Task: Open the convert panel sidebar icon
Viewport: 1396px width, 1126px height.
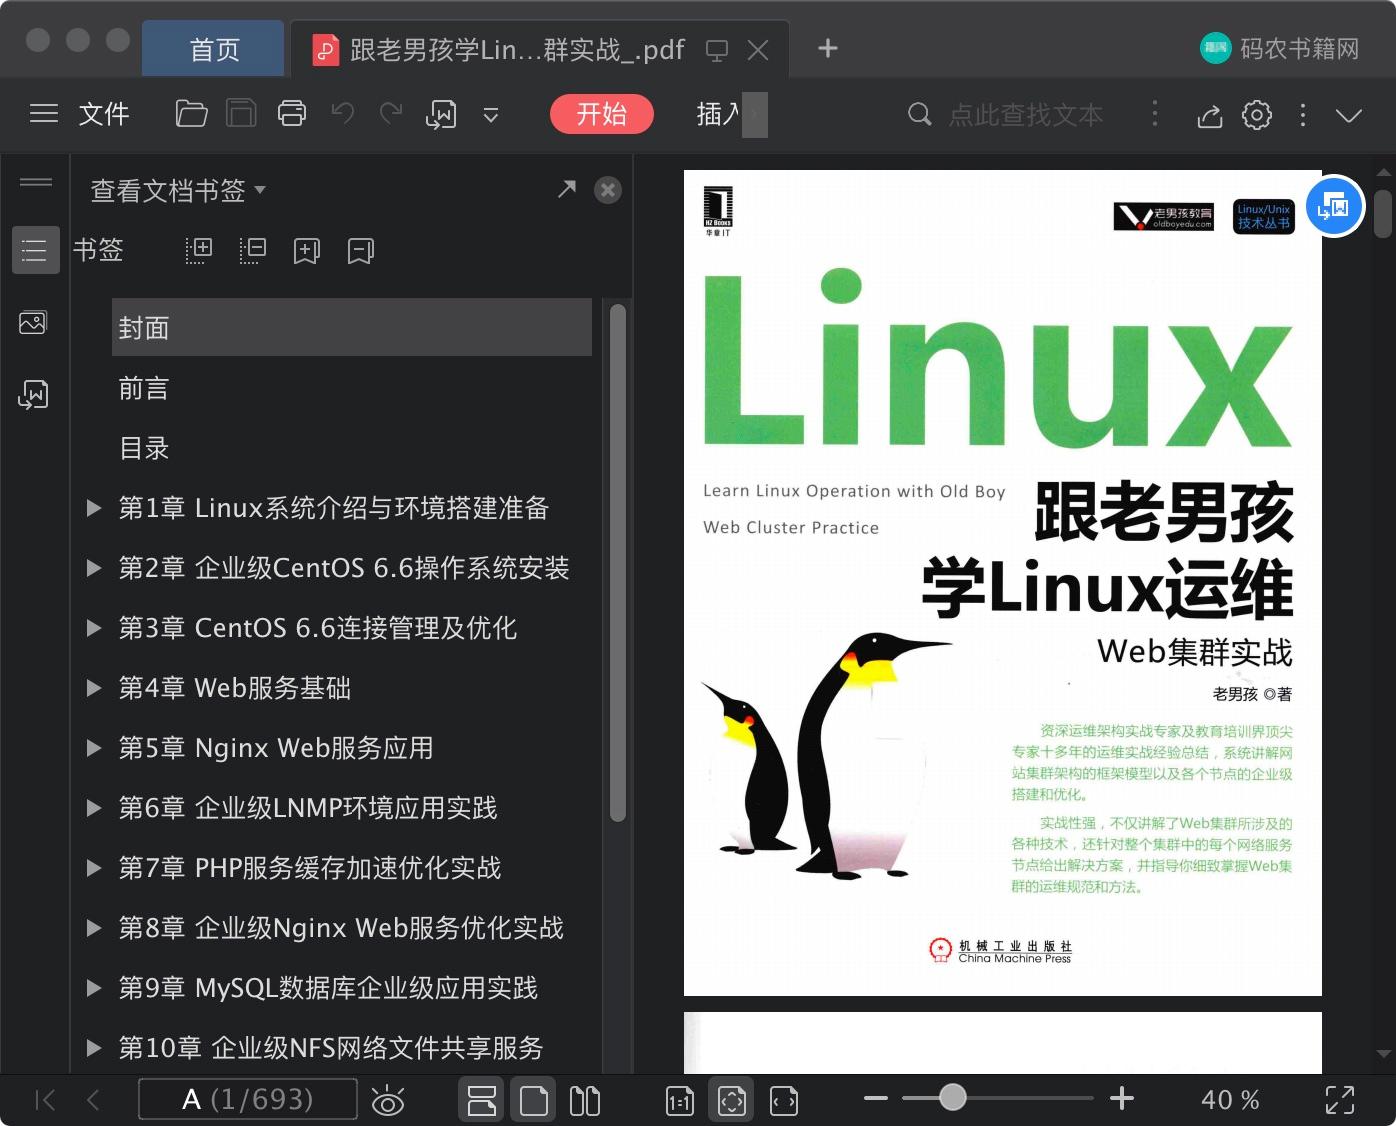Action: coord(33,394)
